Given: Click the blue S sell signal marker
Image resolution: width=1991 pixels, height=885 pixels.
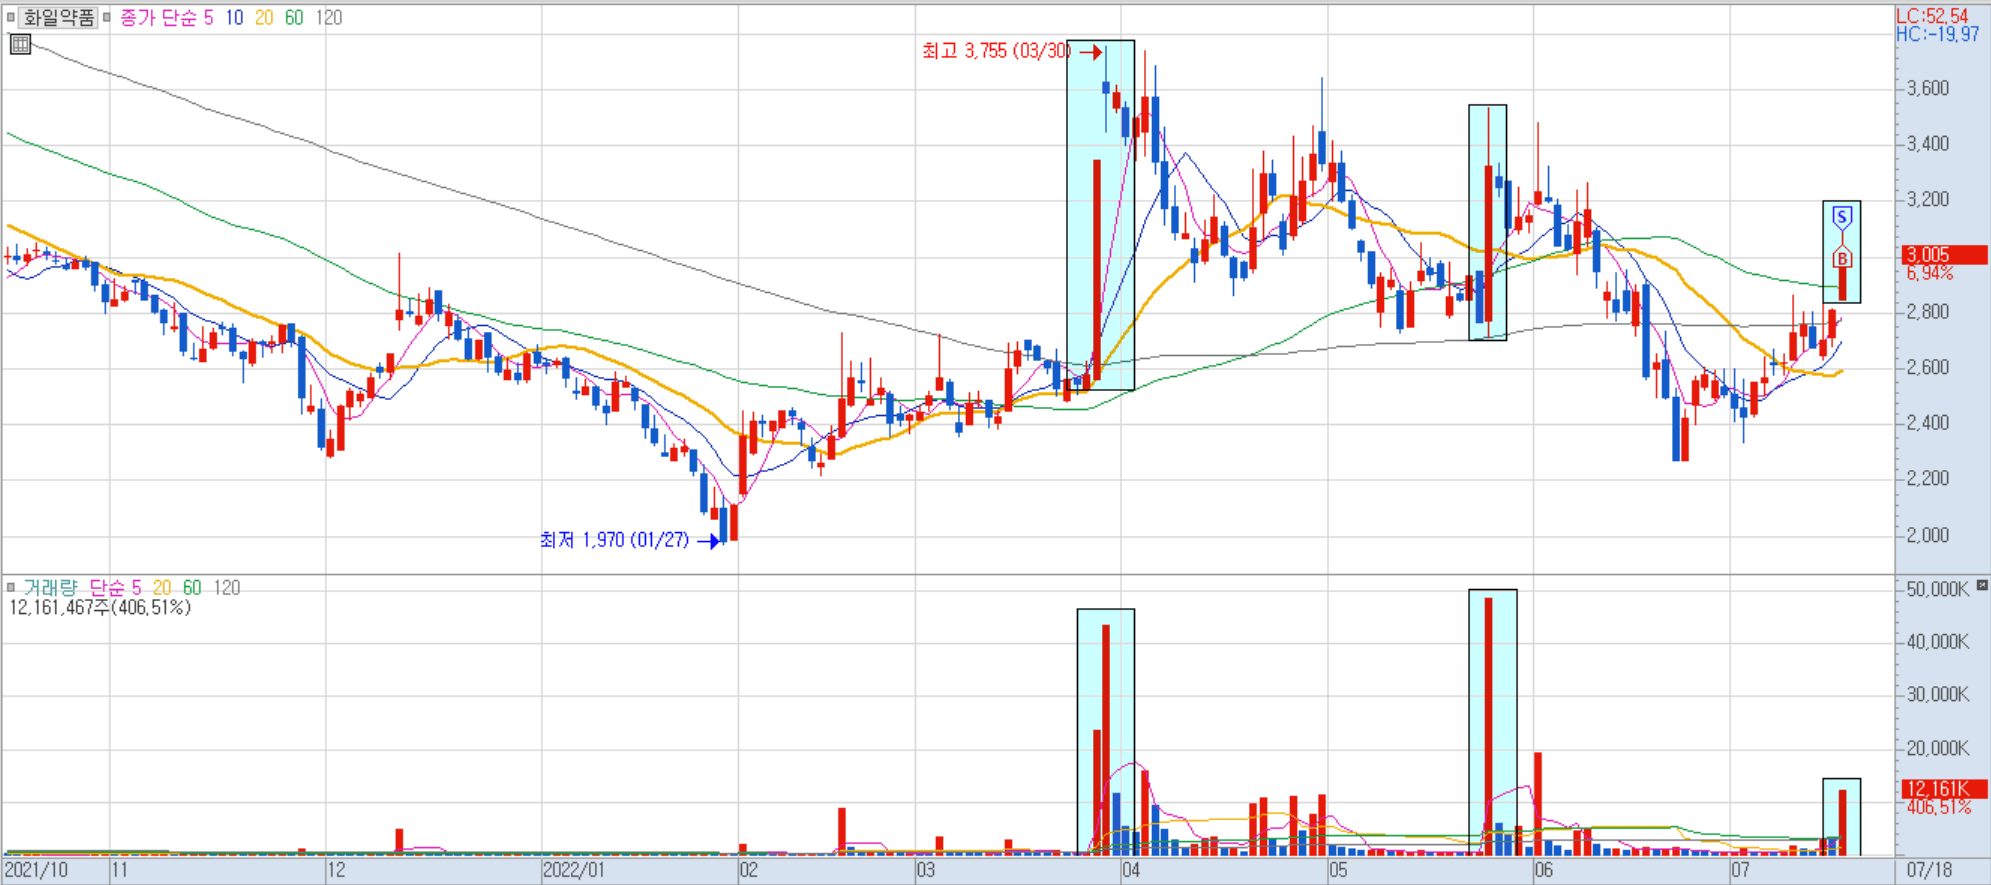Looking at the screenshot, I should pos(1841,217).
